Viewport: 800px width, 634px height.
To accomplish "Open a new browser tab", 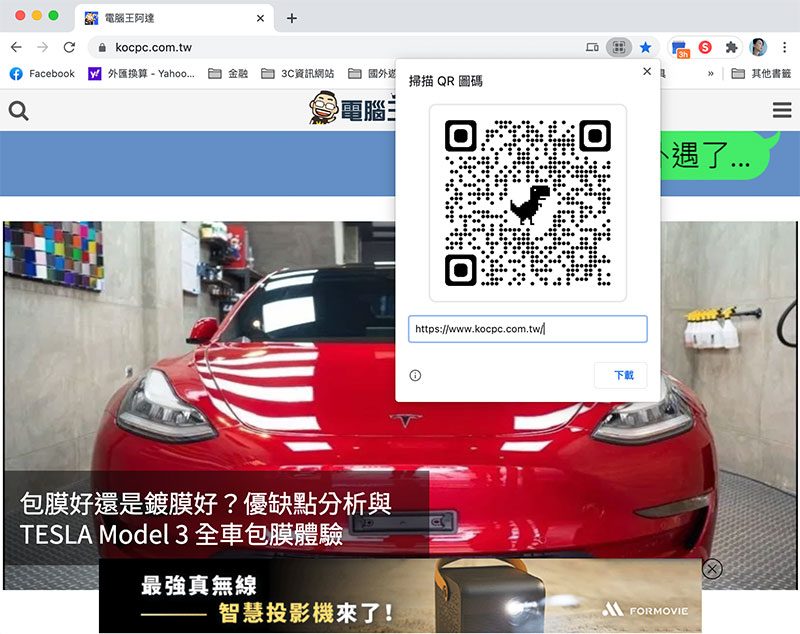I will (292, 18).
